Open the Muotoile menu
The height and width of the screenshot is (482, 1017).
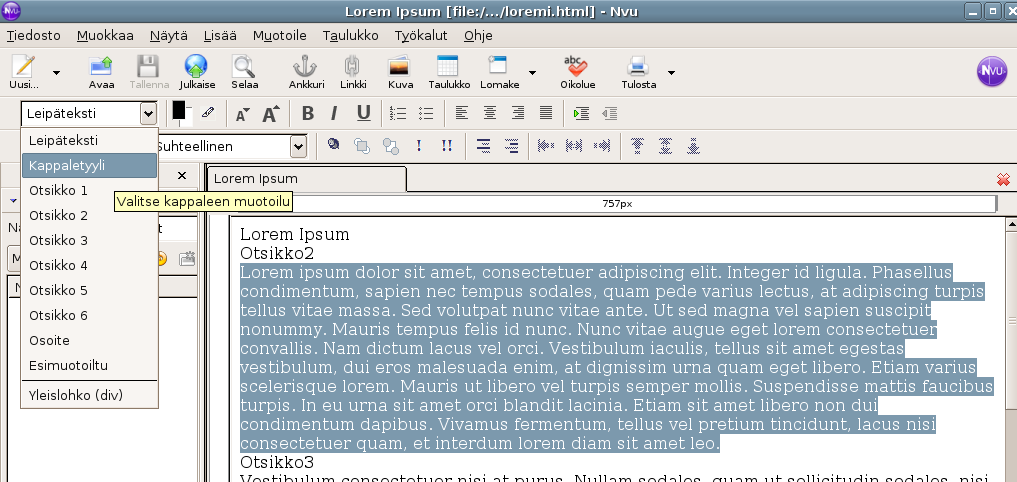(279, 35)
